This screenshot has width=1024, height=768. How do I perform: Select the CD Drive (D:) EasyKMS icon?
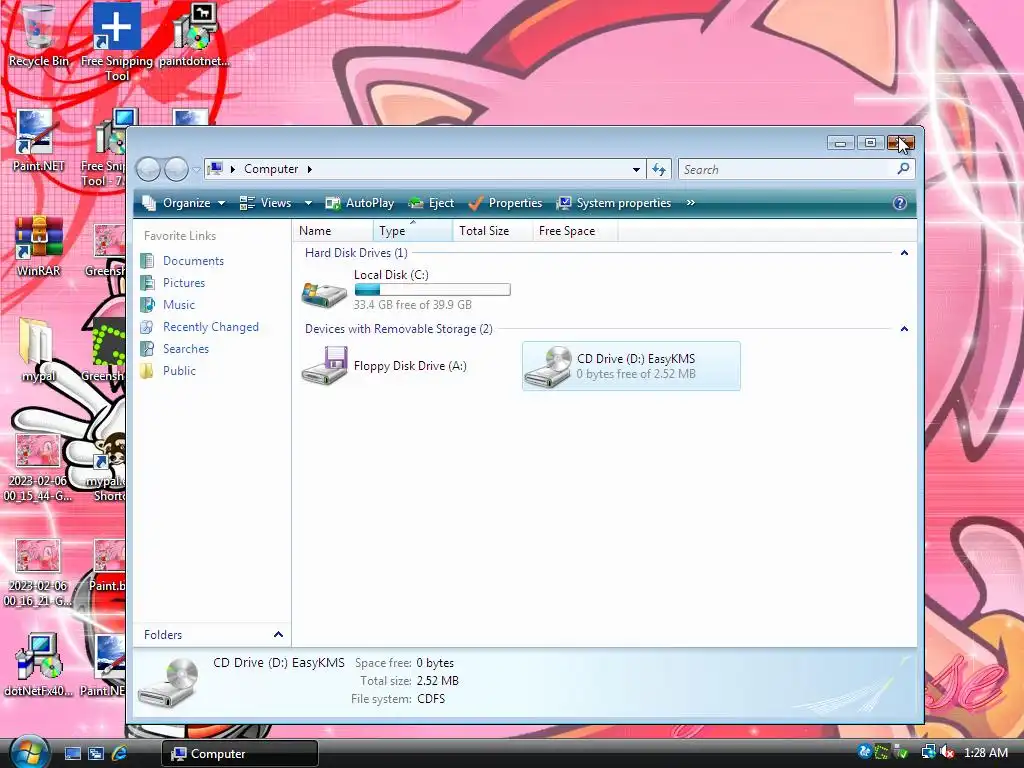pos(549,366)
